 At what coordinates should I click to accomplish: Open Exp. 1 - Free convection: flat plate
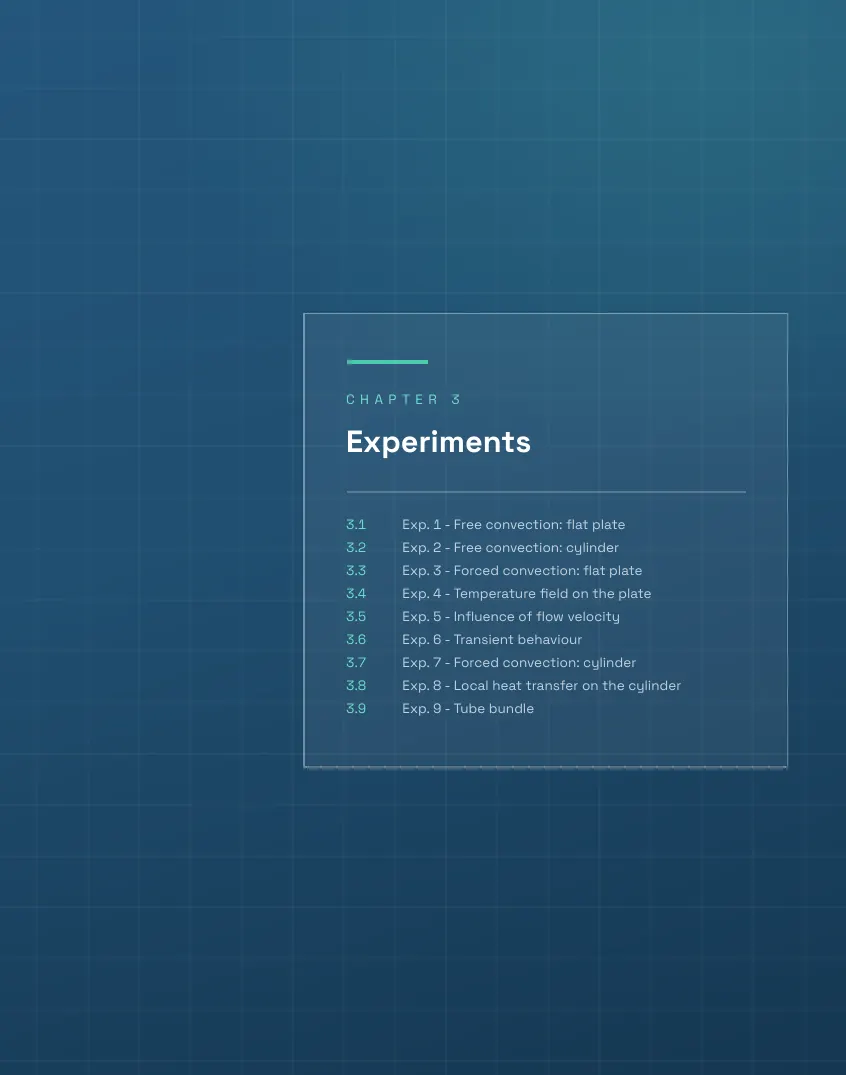tap(513, 524)
